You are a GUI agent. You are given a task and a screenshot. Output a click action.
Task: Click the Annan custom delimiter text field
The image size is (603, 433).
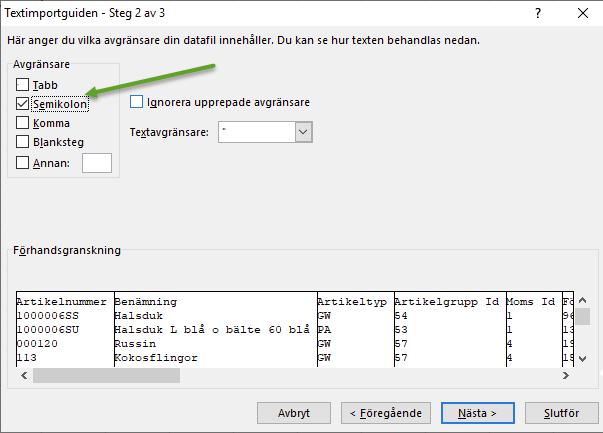pyautogui.click(x=96, y=162)
